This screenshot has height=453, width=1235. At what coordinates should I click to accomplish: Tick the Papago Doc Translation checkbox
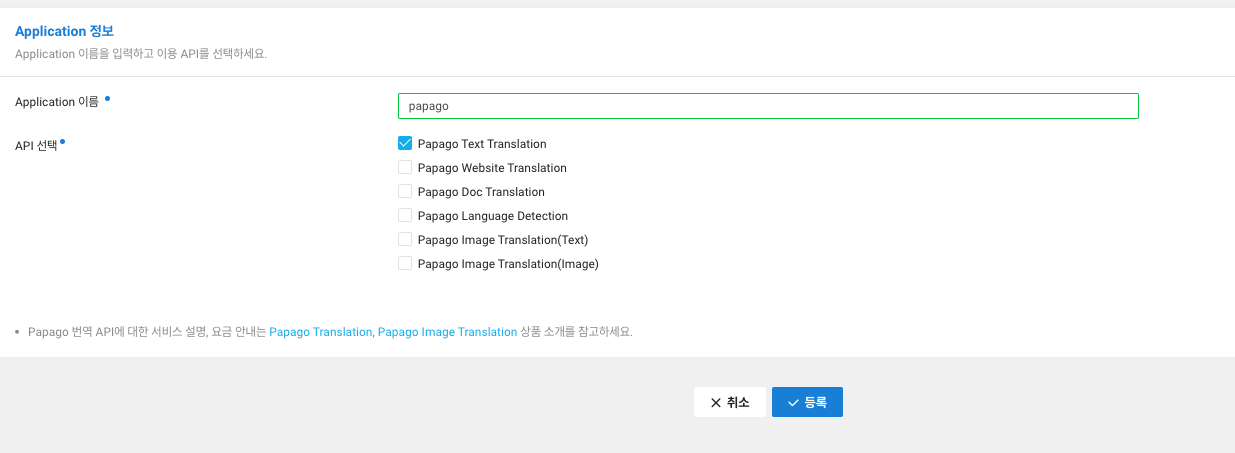(405, 191)
